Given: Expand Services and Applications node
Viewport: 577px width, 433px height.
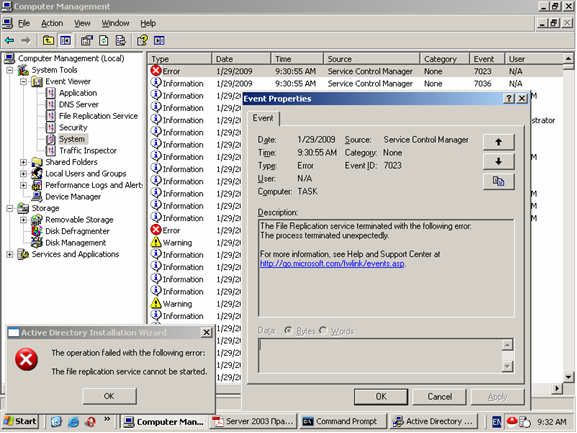Looking at the screenshot, I should 10,254.
